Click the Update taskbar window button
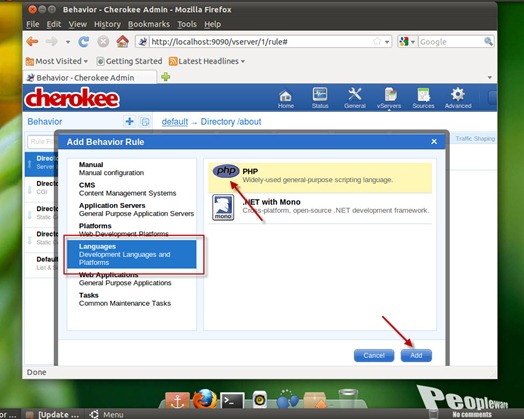This screenshot has height=419, width=524. point(54,415)
